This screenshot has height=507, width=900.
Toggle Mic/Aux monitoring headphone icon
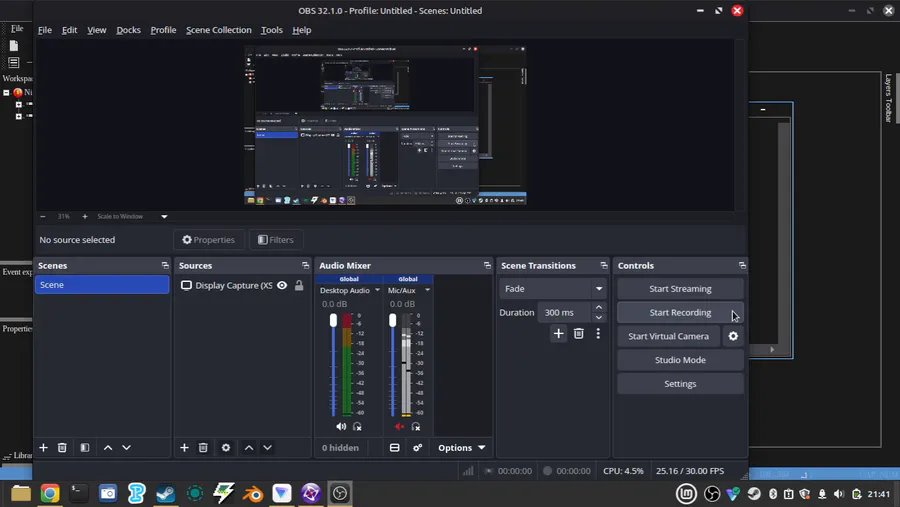(416, 427)
